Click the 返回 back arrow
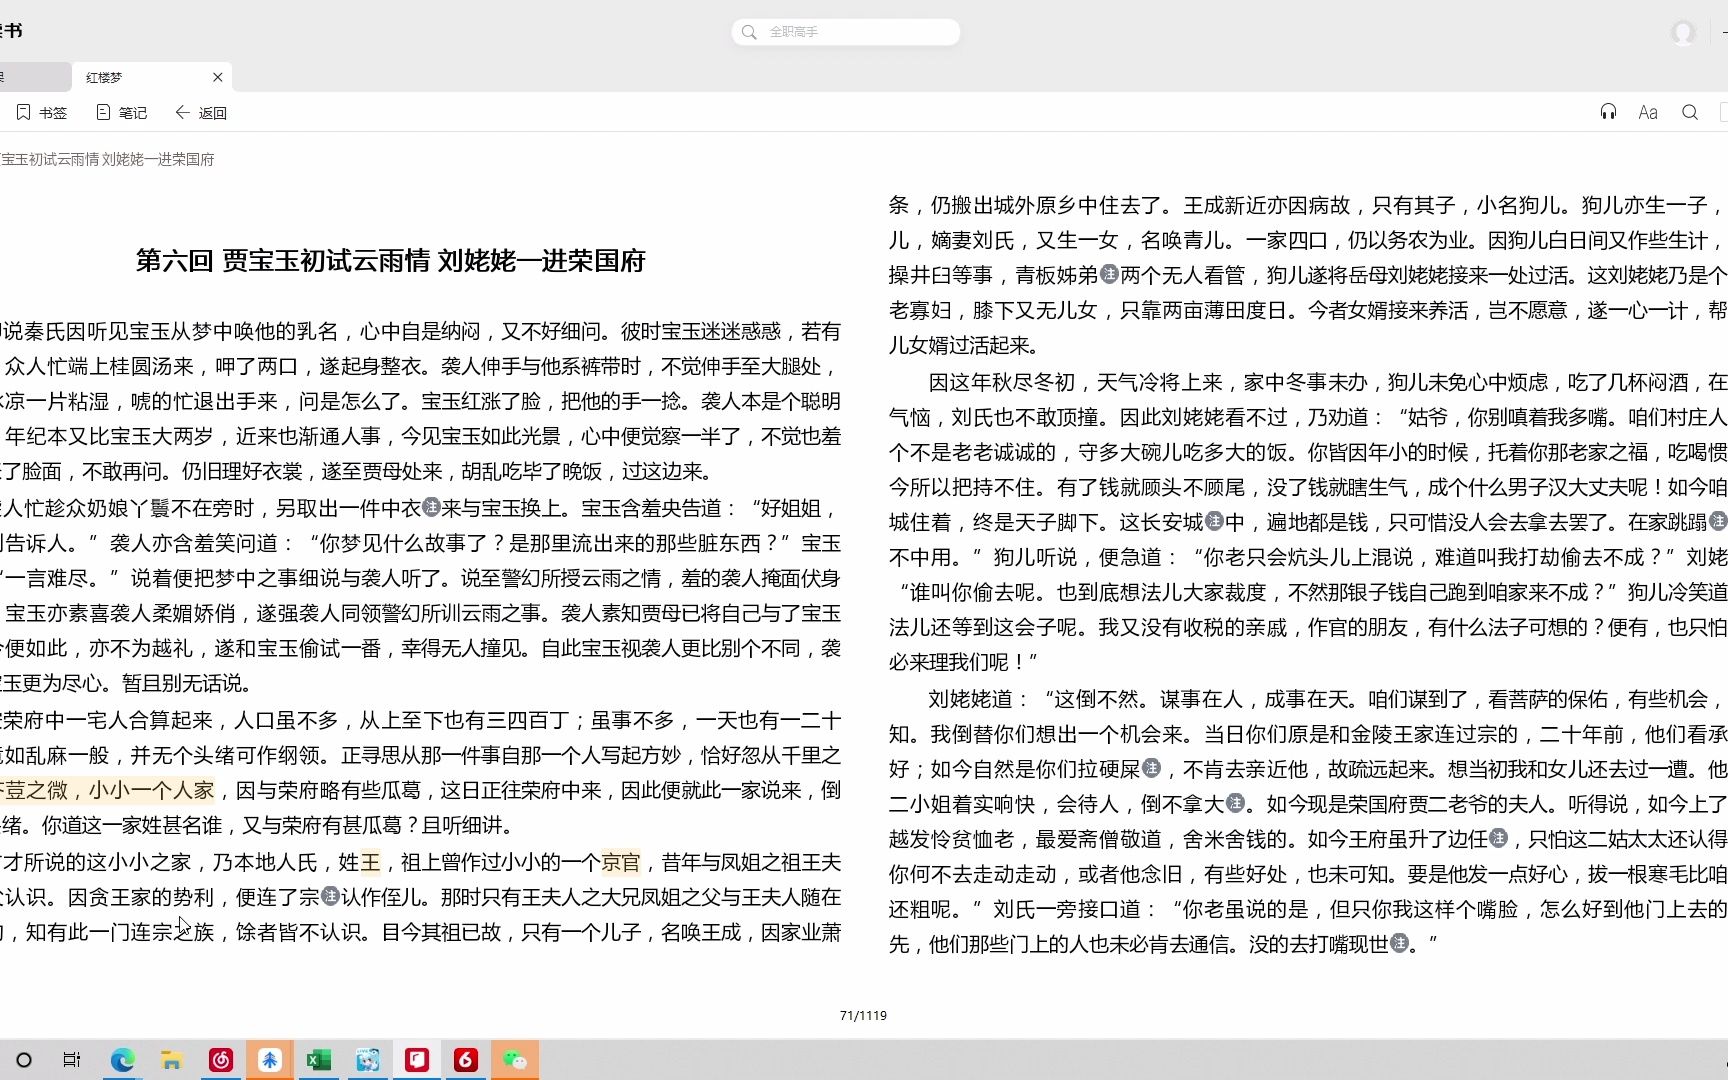The height and width of the screenshot is (1080, 1728). coord(201,113)
